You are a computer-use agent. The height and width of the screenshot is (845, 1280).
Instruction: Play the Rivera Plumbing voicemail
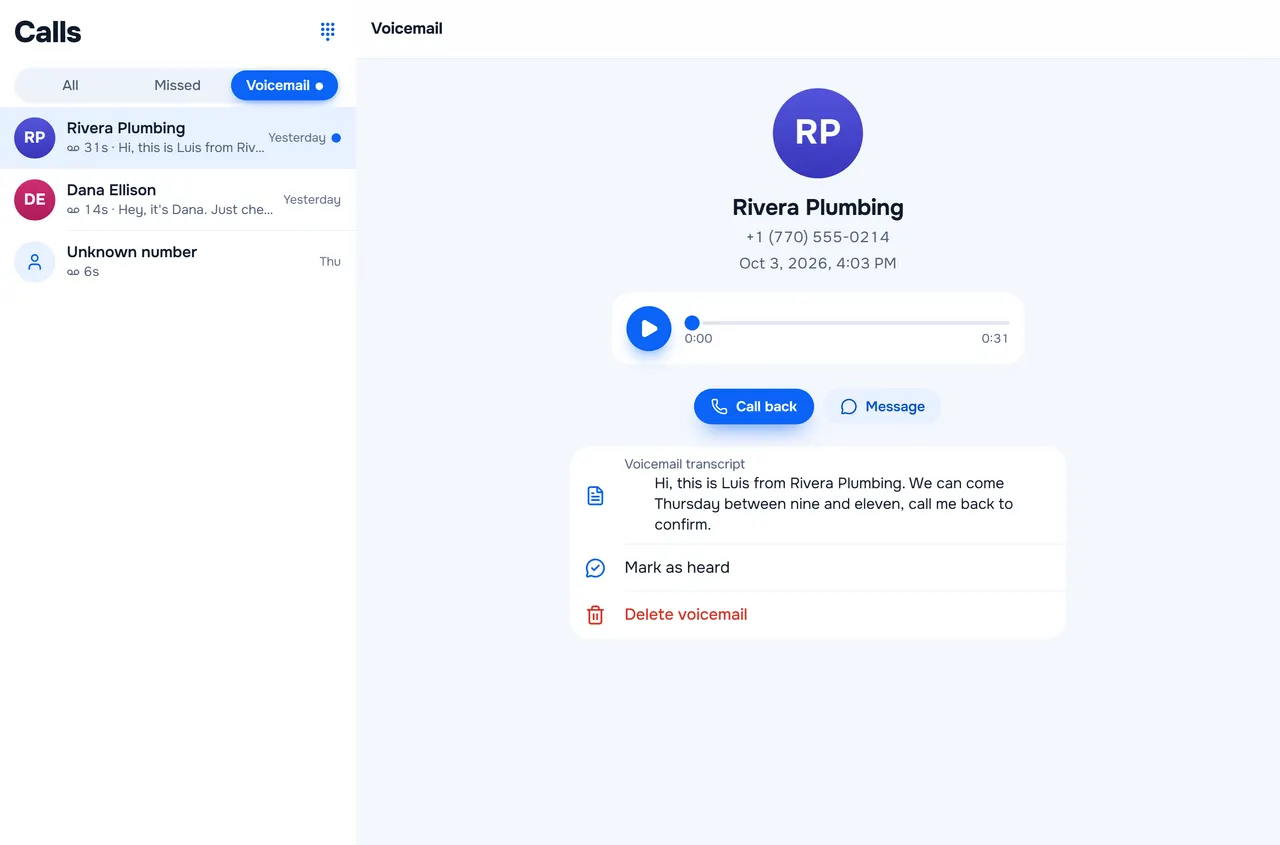pos(649,328)
